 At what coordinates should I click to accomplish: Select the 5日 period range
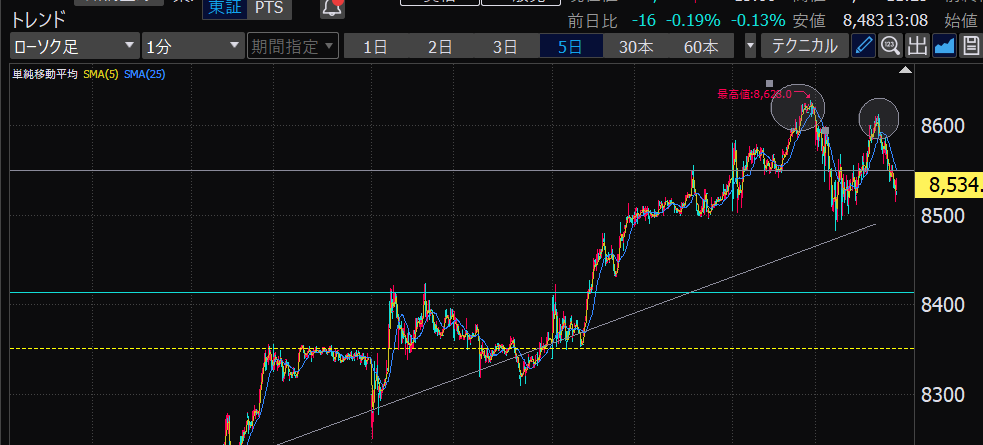pos(571,46)
